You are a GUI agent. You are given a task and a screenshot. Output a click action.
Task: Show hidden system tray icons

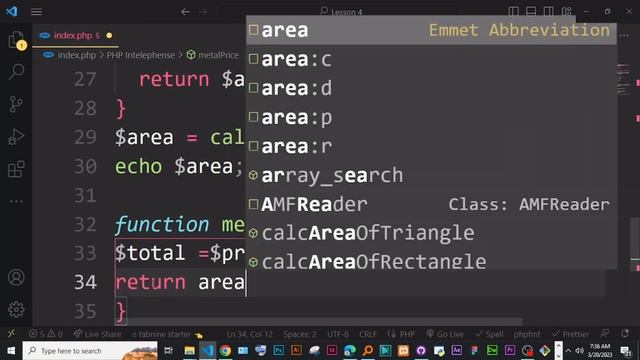coord(568,351)
